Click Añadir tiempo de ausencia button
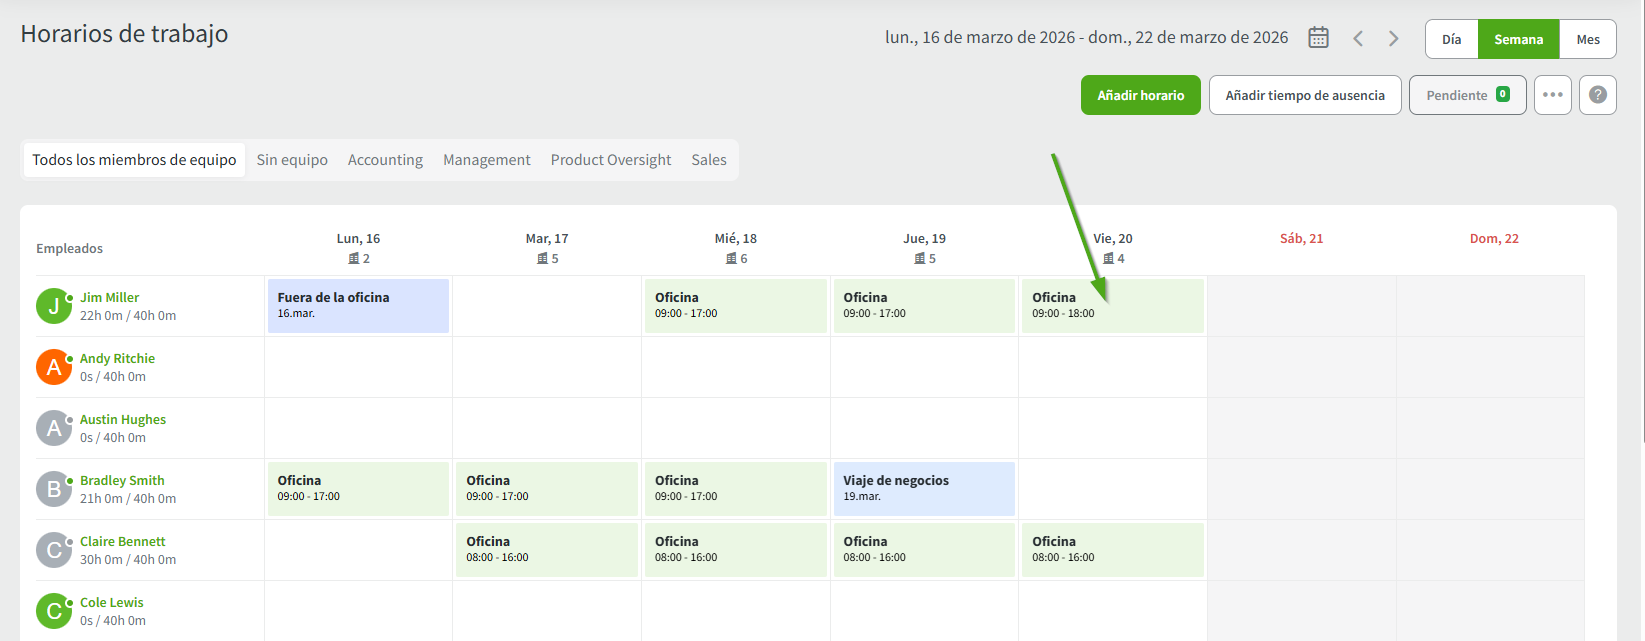1645x641 pixels. click(1304, 95)
